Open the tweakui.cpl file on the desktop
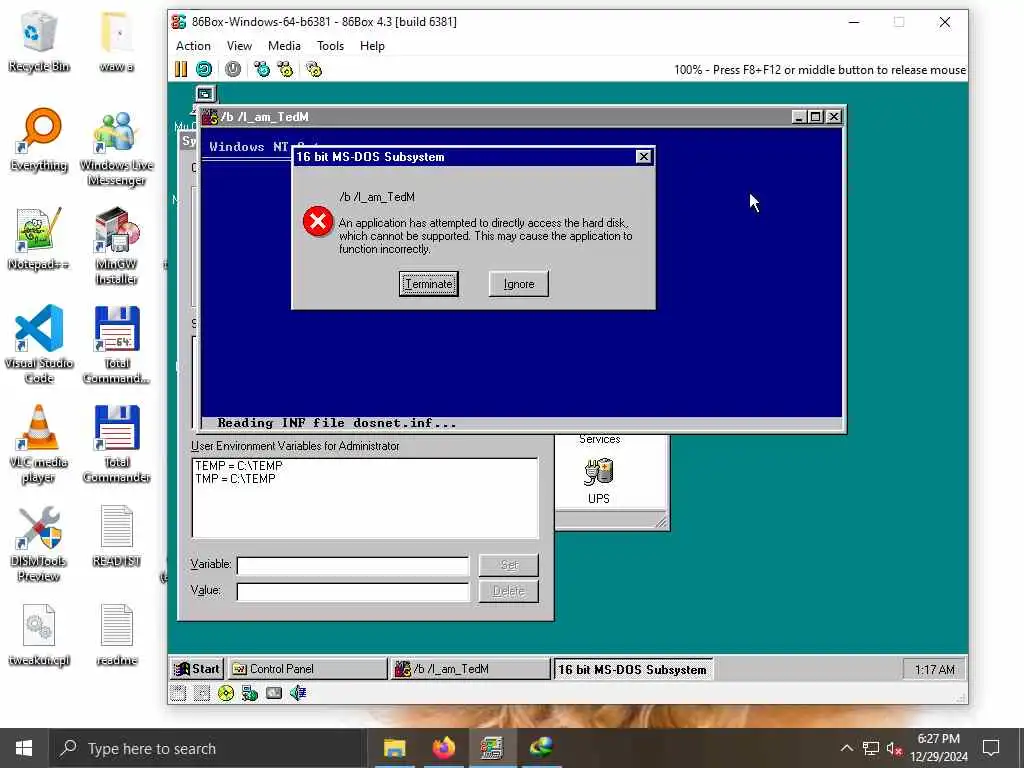Image resolution: width=1024 pixels, height=768 pixels. pos(39,635)
